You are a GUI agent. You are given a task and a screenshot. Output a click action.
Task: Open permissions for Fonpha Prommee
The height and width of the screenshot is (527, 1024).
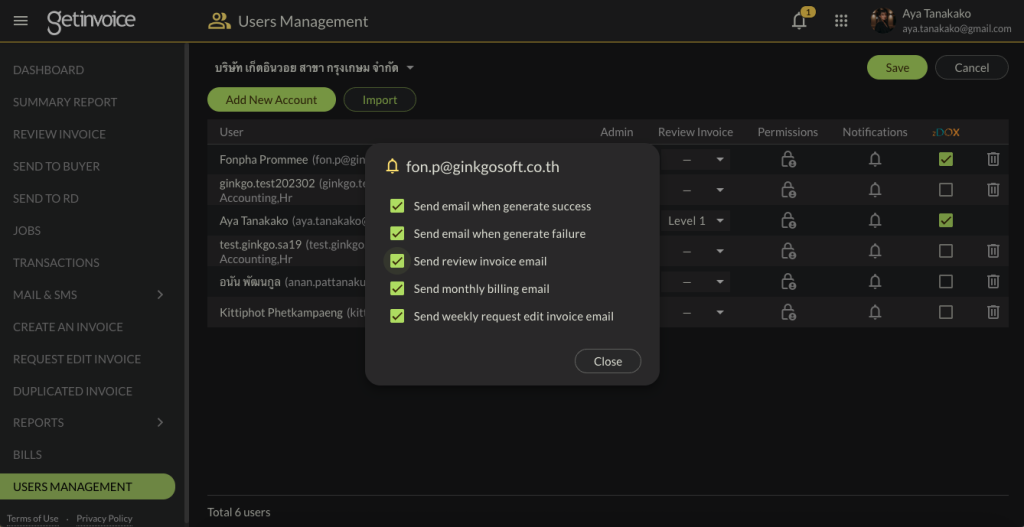(788, 159)
